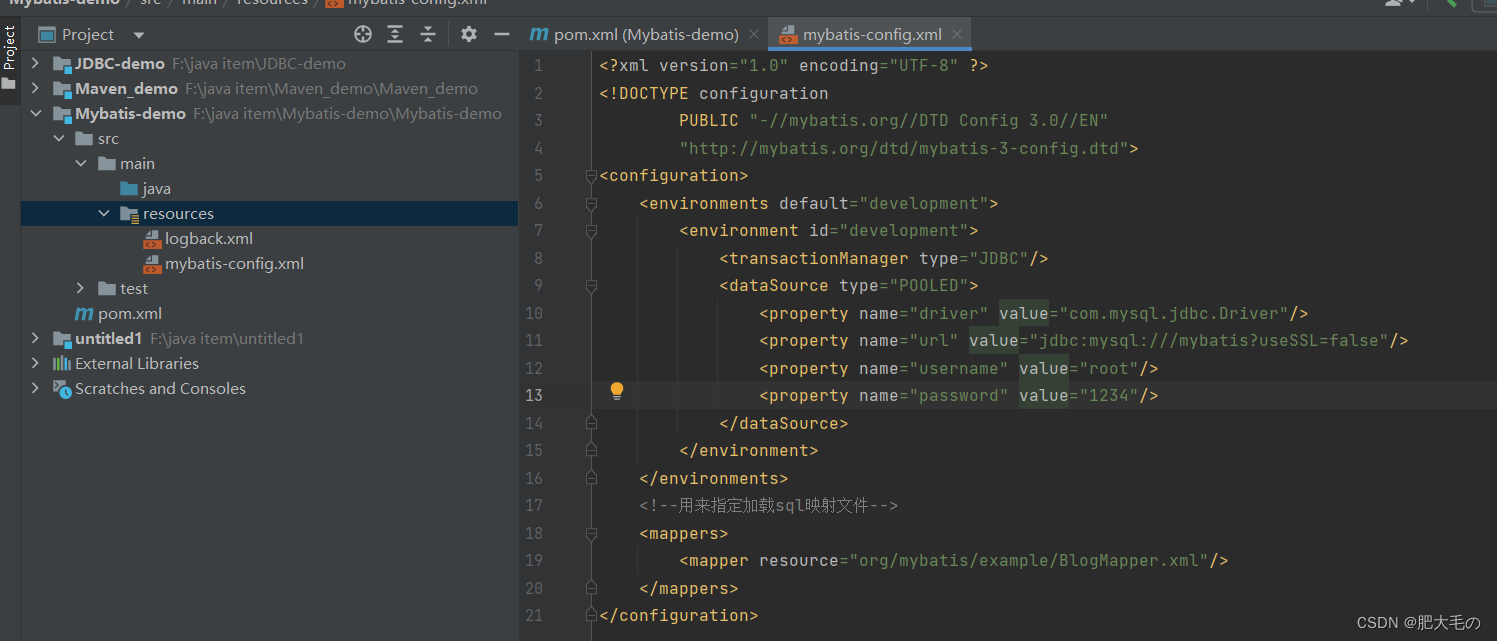Hide the Project tool window

pyautogui.click(x=502, y=35)
